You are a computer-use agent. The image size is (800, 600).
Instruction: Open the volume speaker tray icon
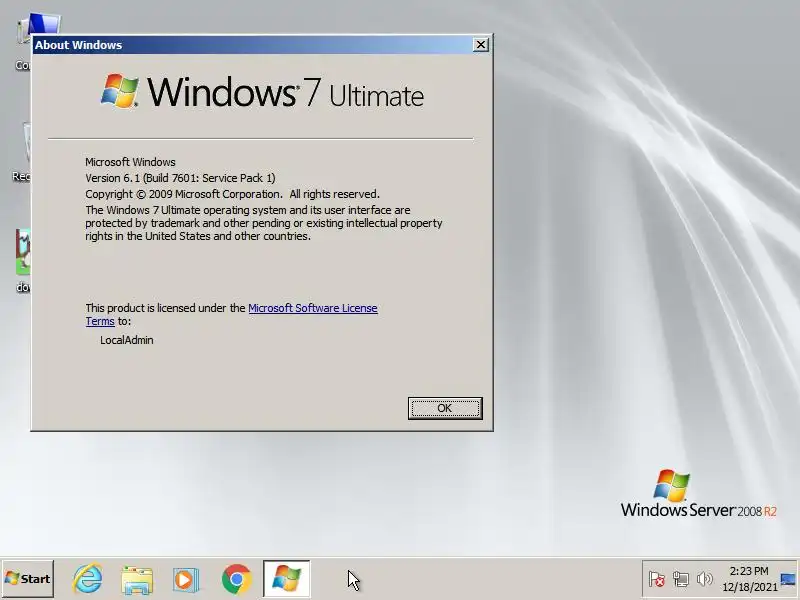point(705,579)
